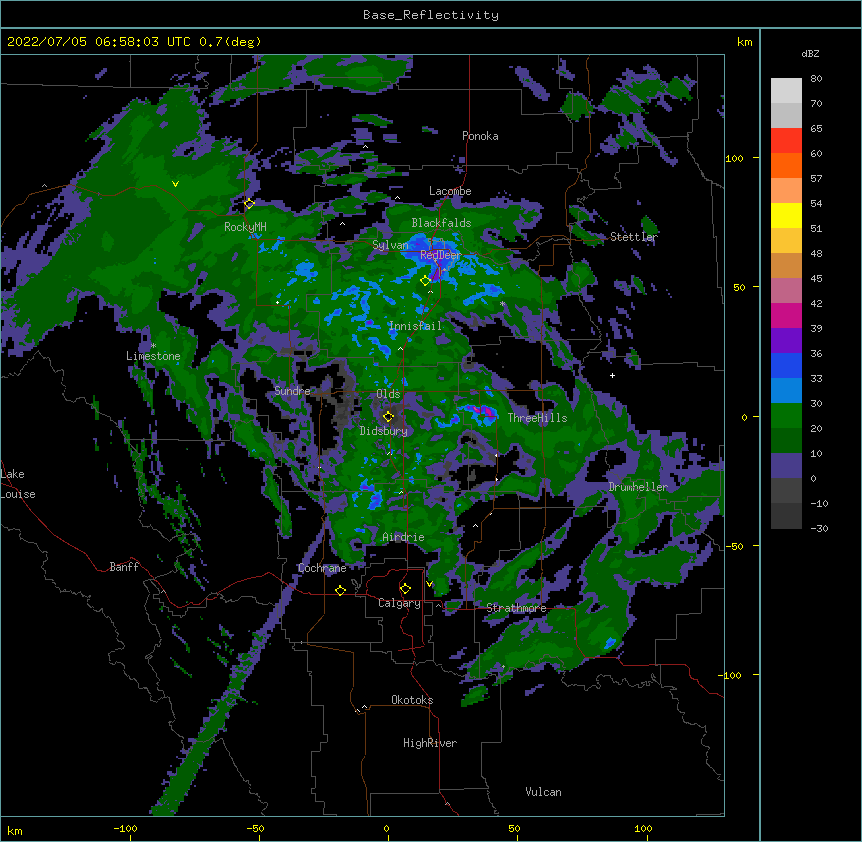The height and width of the screenshot is (842, 862).
Task: Click the Innisfail city label
Action: tap(415, 326)
